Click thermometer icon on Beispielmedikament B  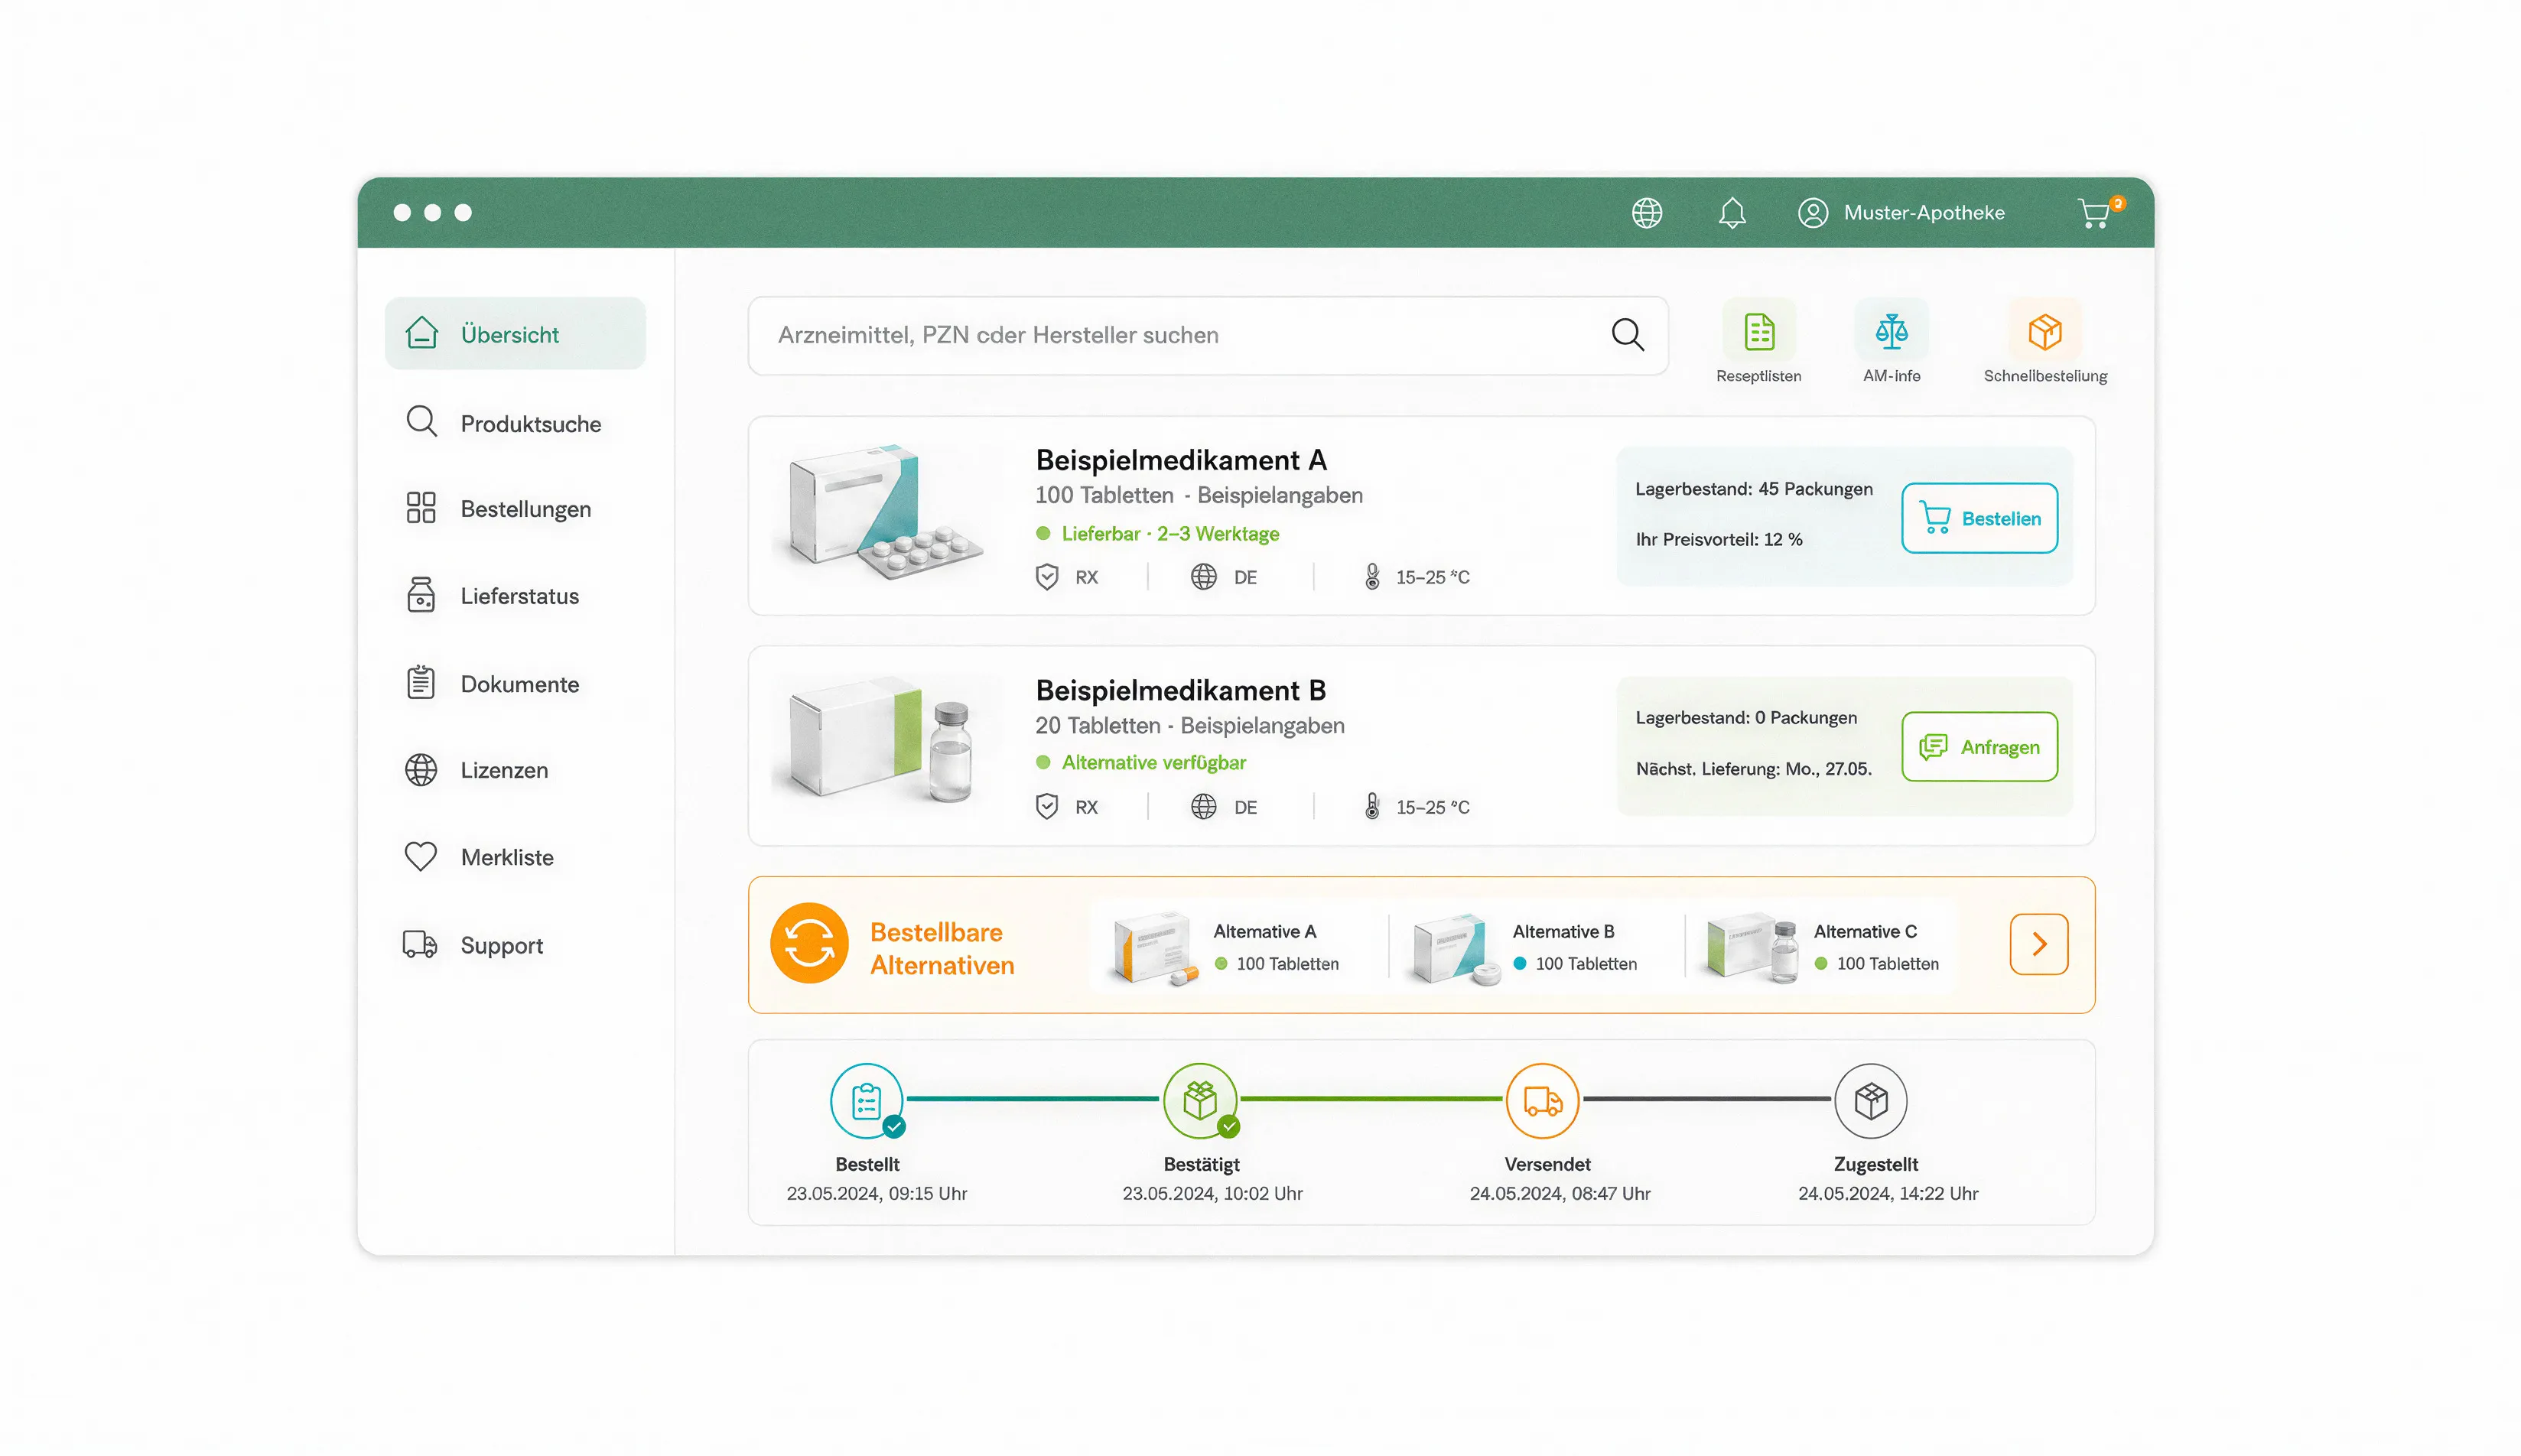point(1372,807)
